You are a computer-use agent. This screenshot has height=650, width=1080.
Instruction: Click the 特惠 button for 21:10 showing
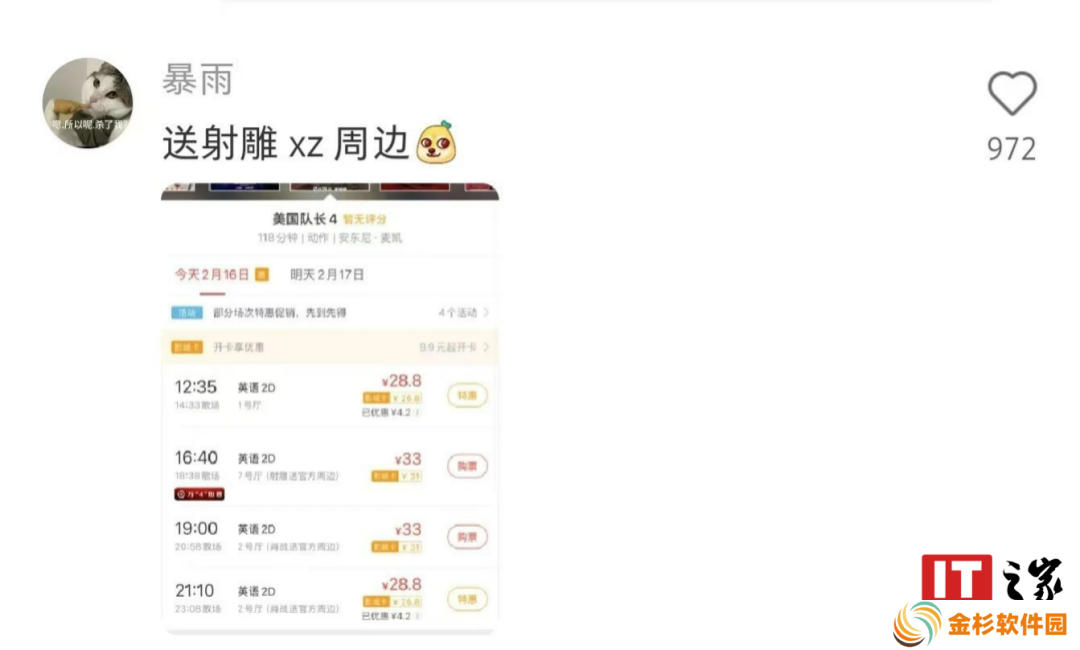click(467, 599)
